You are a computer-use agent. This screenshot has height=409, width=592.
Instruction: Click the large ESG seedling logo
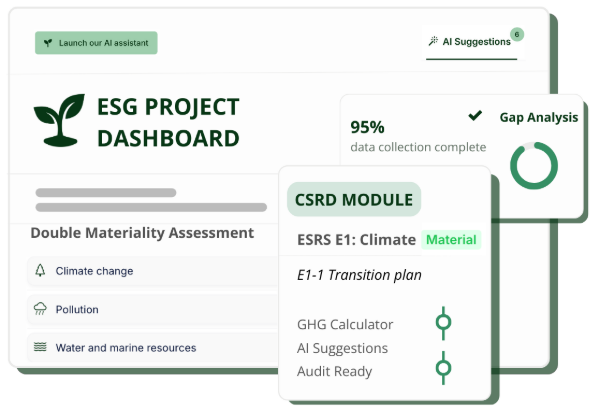click(x=59, y=120)
